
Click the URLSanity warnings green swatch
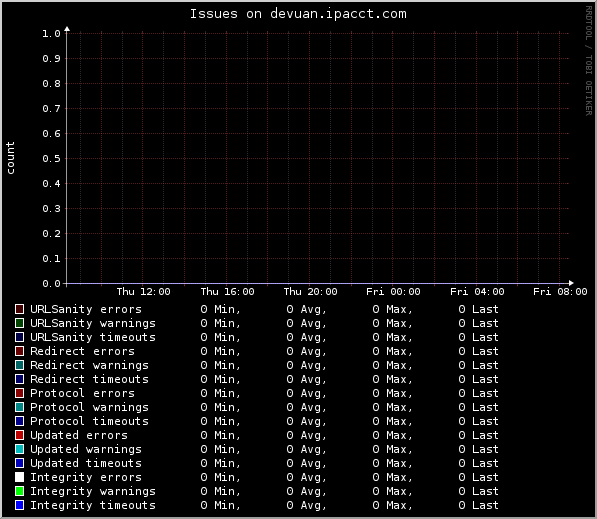[19, 323]
